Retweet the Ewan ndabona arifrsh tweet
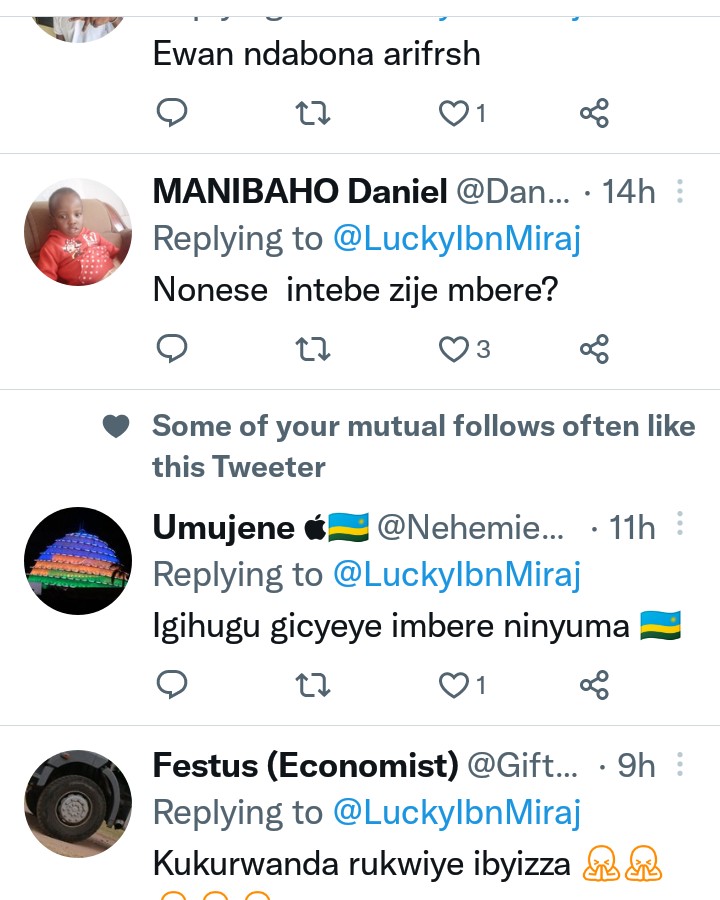Image resolution: width=720 pixels, height=900 pixels. tap(313, 113)
